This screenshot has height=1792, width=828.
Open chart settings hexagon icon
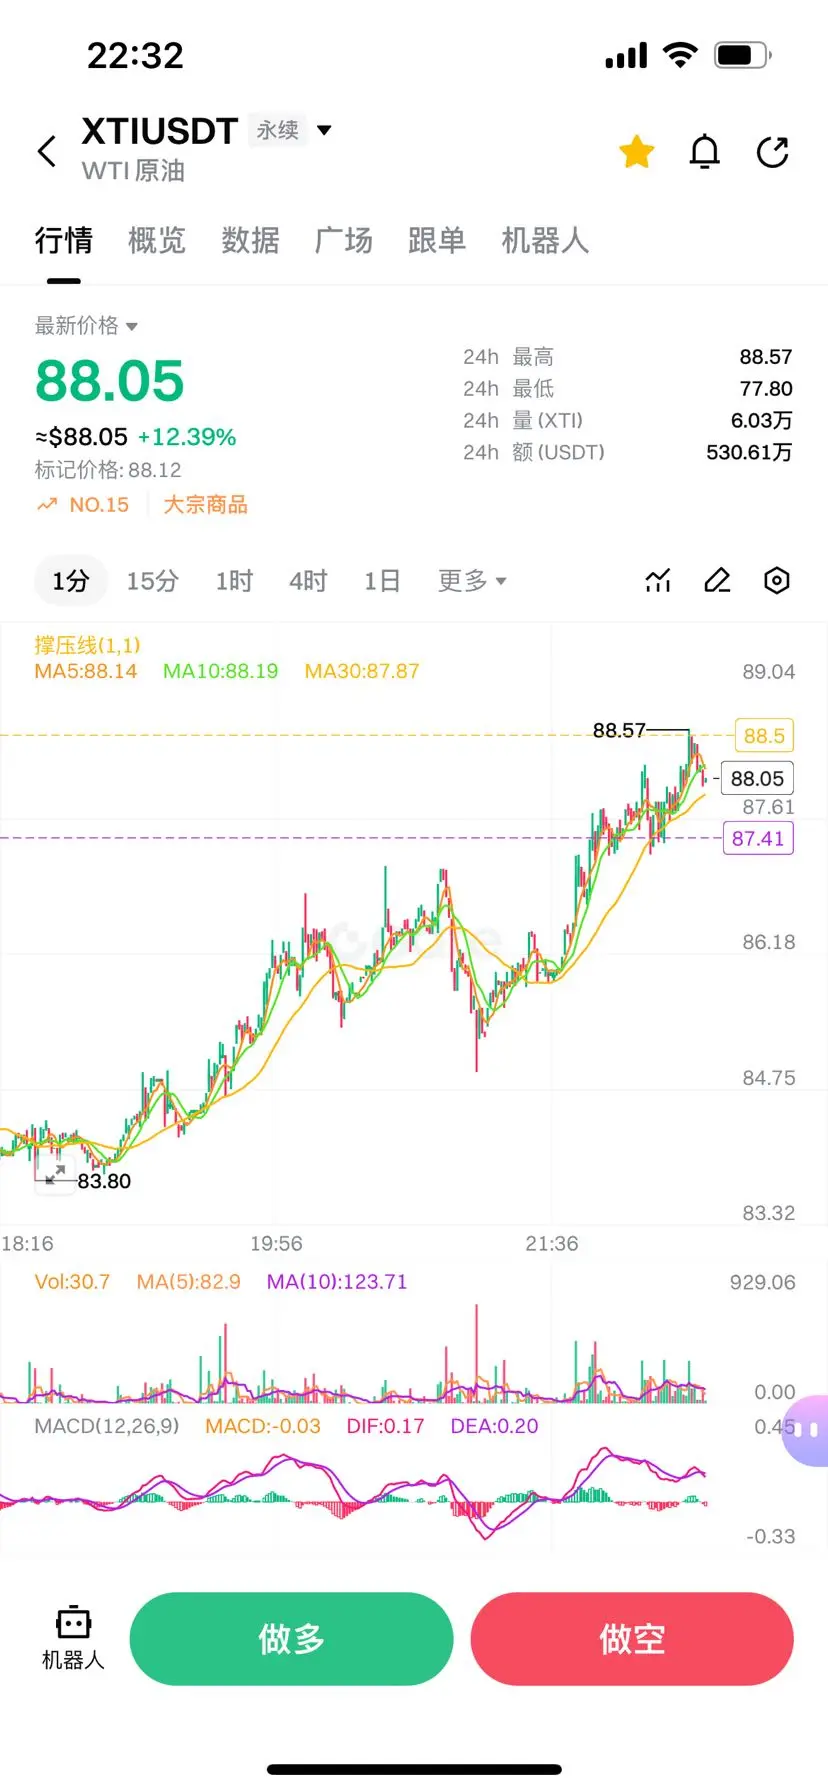click(x=777, y=580)
